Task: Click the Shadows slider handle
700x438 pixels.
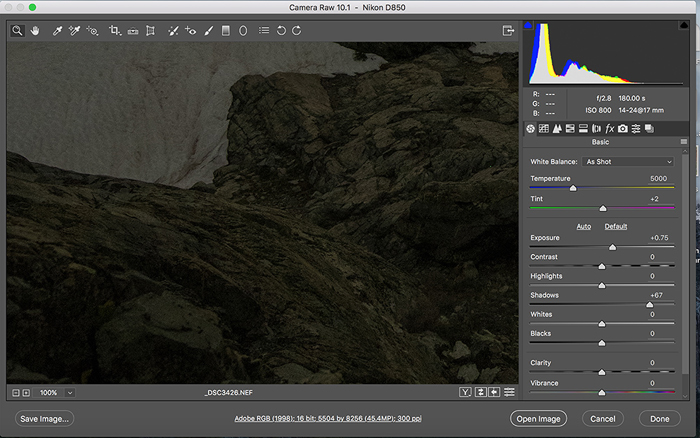Action: 650,304
